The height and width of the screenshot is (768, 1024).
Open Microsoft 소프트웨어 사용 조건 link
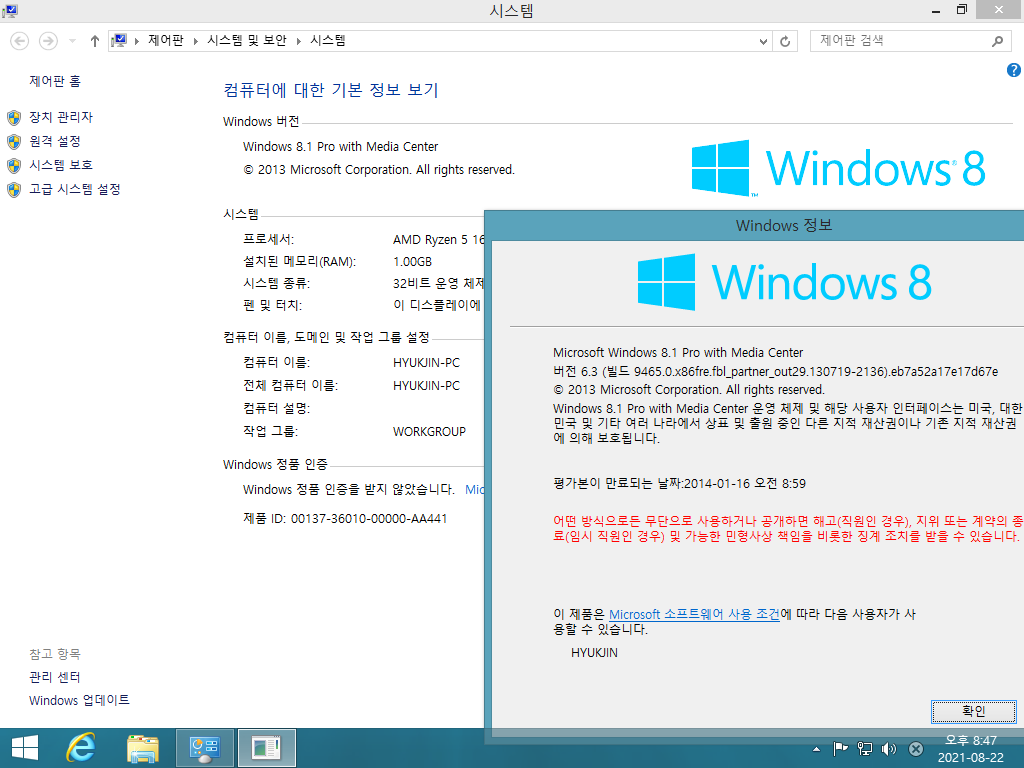pos(694,614)
